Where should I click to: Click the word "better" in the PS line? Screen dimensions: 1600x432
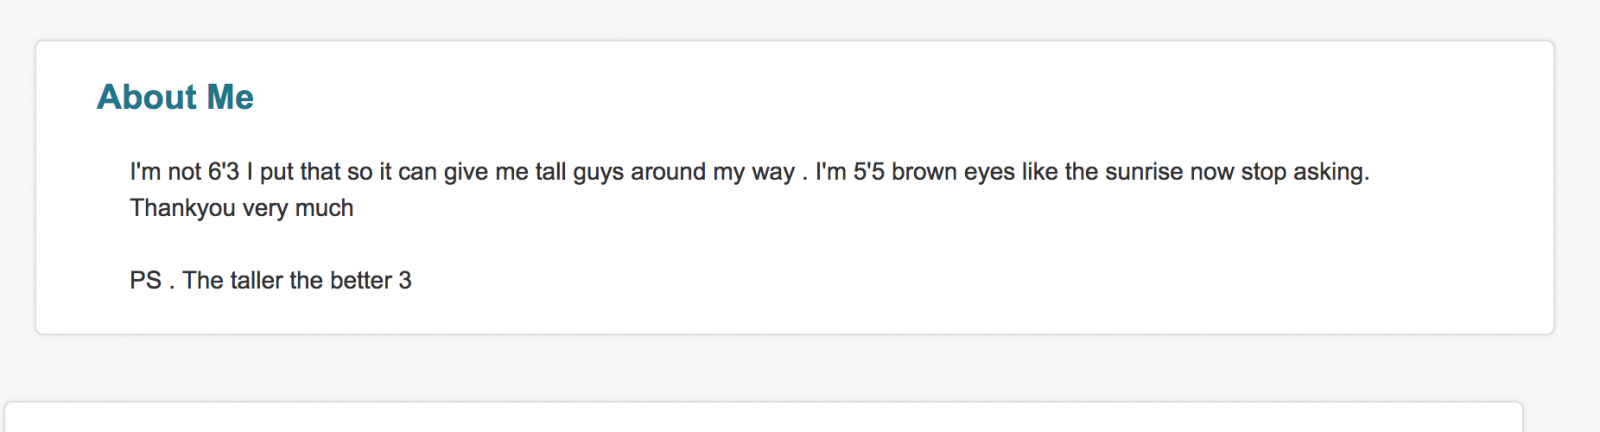pyautogui.click(x=361, y=281)
